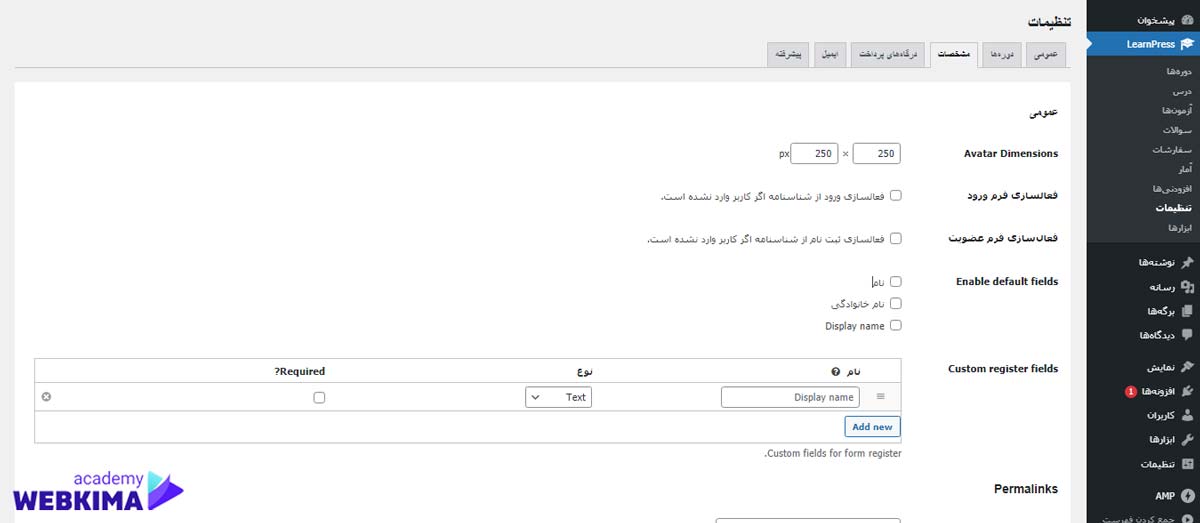Screen dimensions: 1200x523
Task: Click the avatar height field next to px
Action: click(x=814, y=154)
